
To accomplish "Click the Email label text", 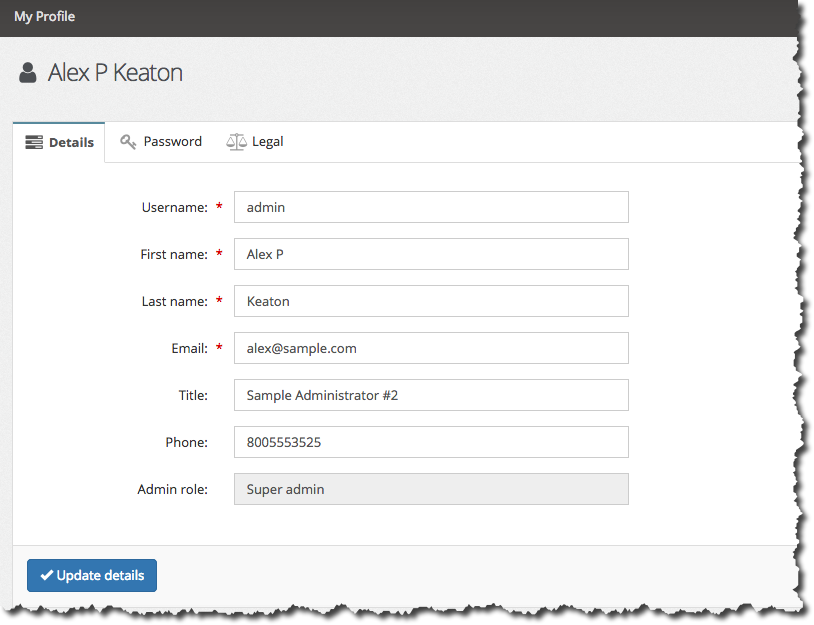I will click(189, 348).
